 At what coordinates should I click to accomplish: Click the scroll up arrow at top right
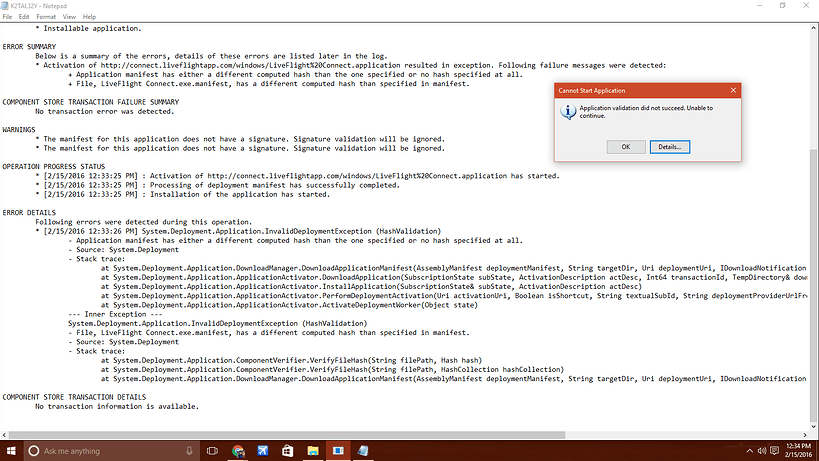[814, 29]
